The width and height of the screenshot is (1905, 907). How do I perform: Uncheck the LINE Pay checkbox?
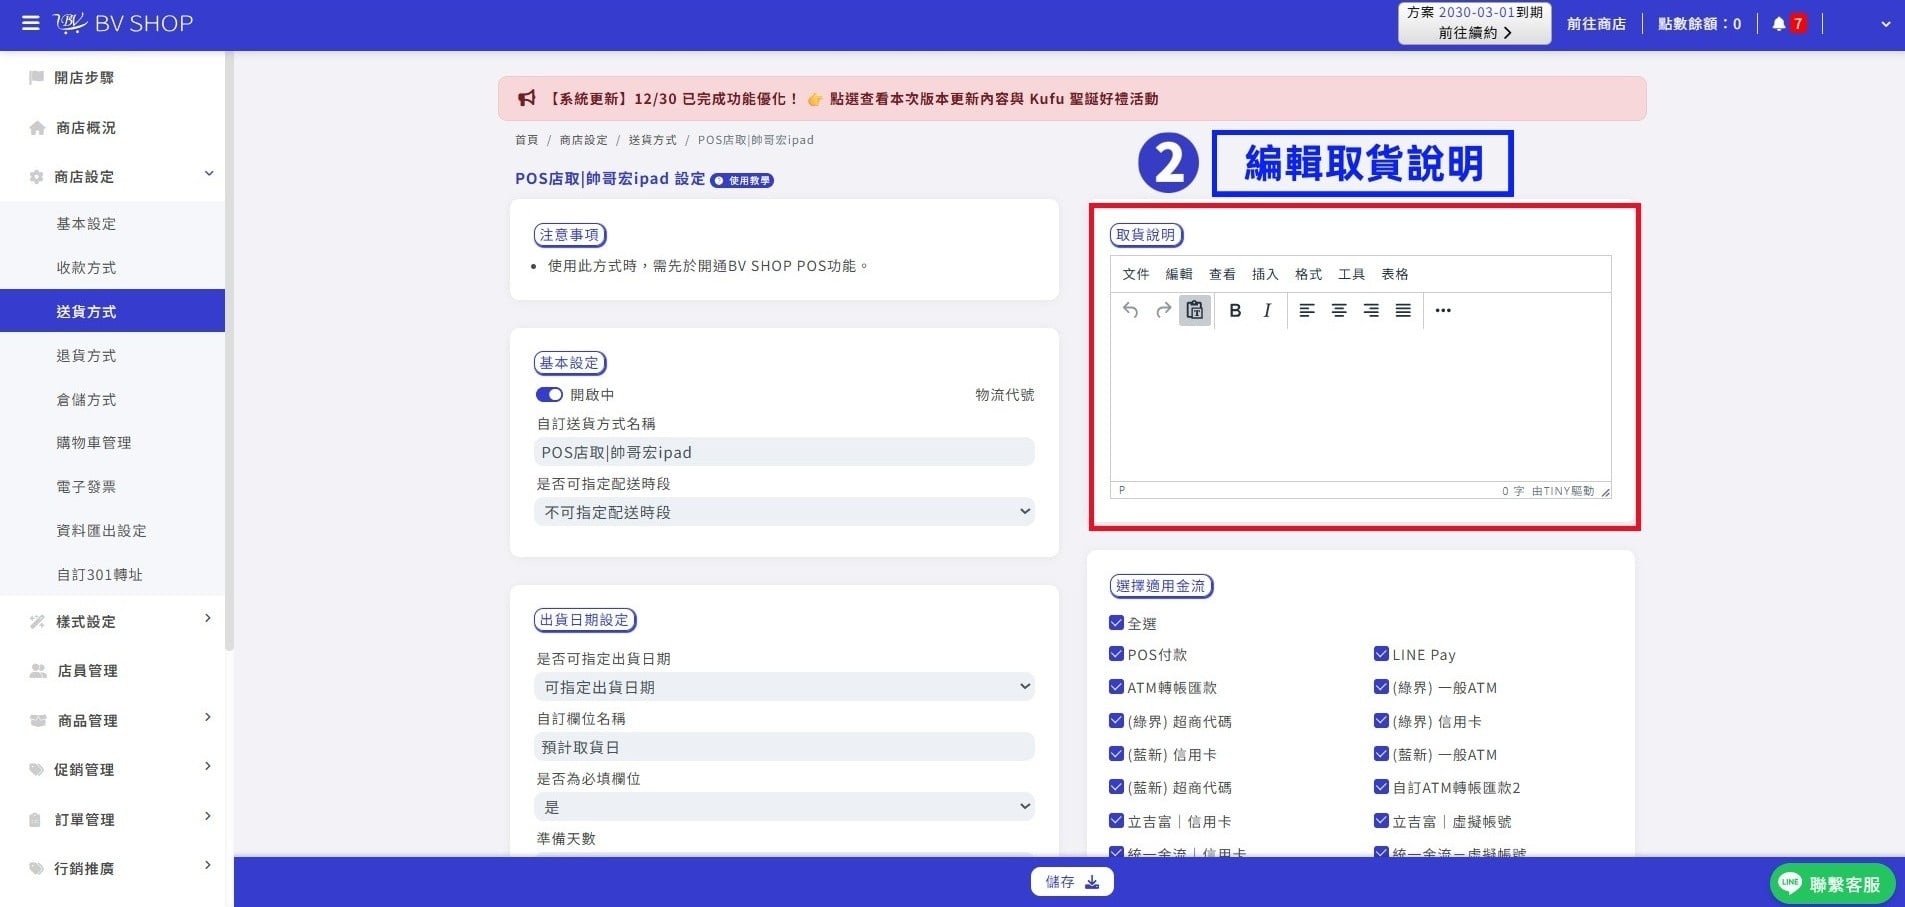tap(1381, 654)
